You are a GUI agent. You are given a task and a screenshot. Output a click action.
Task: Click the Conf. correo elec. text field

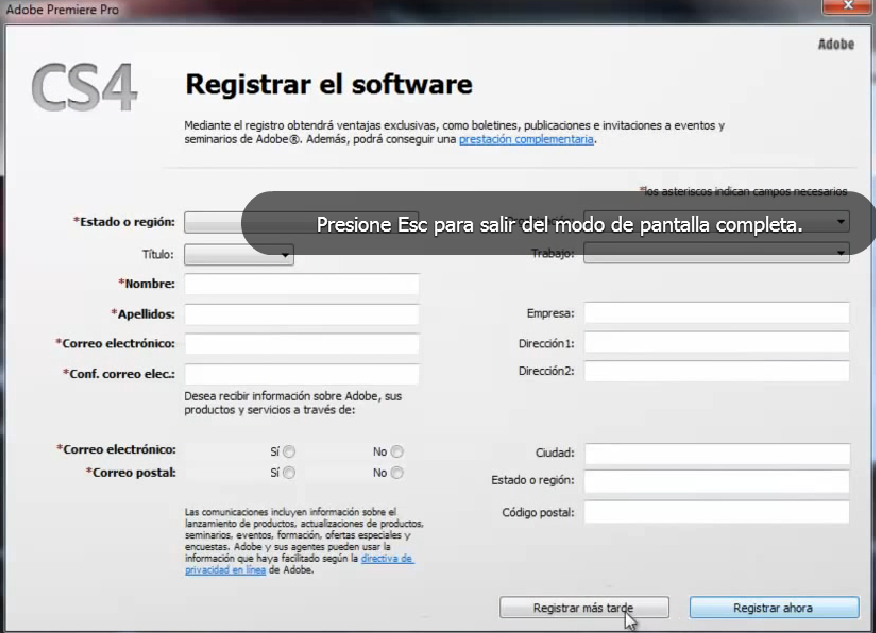click(x=302, y=374)
